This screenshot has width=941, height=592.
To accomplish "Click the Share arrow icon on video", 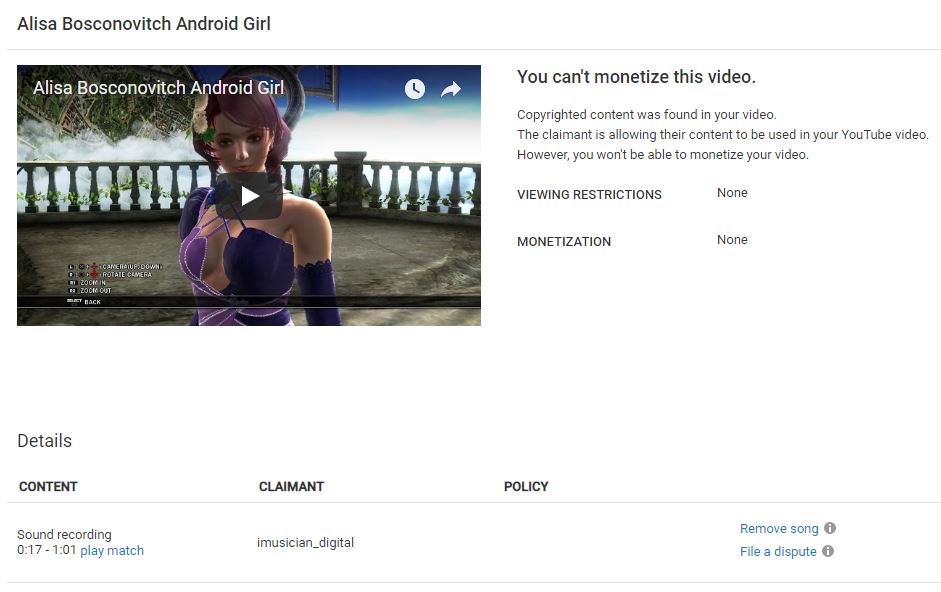I will point(451,89).
